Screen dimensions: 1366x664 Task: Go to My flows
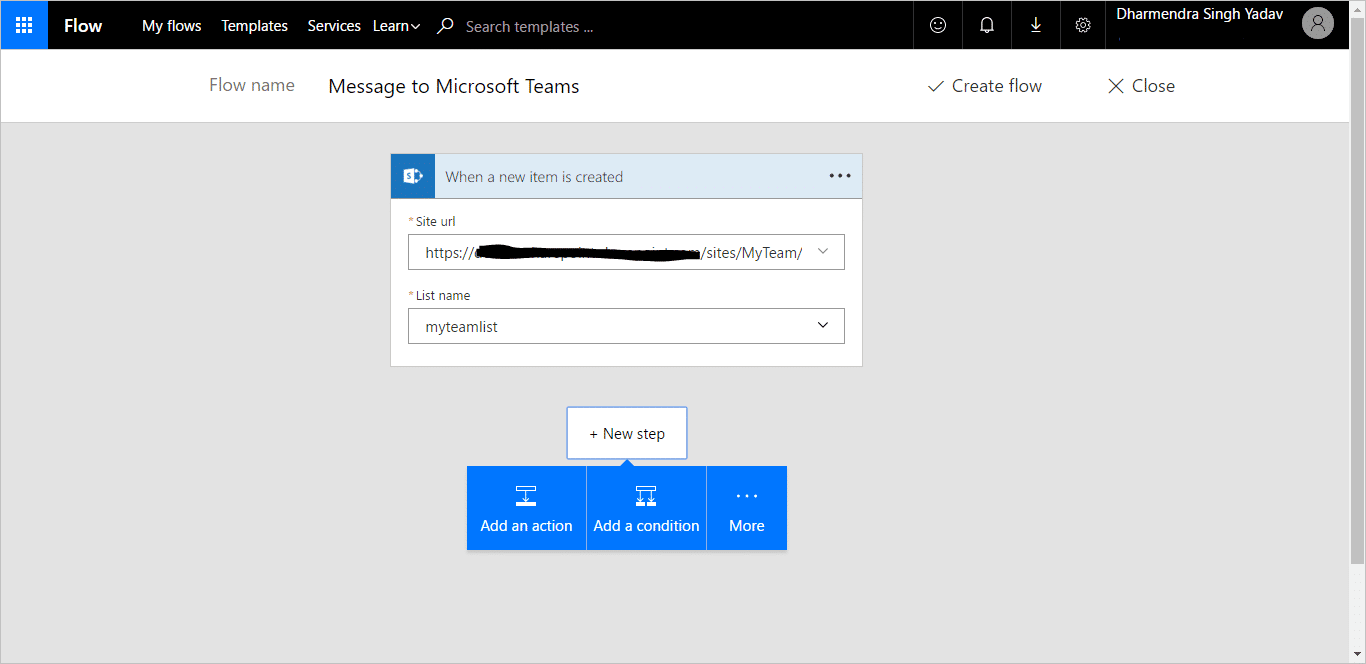[x=171, y=26]
